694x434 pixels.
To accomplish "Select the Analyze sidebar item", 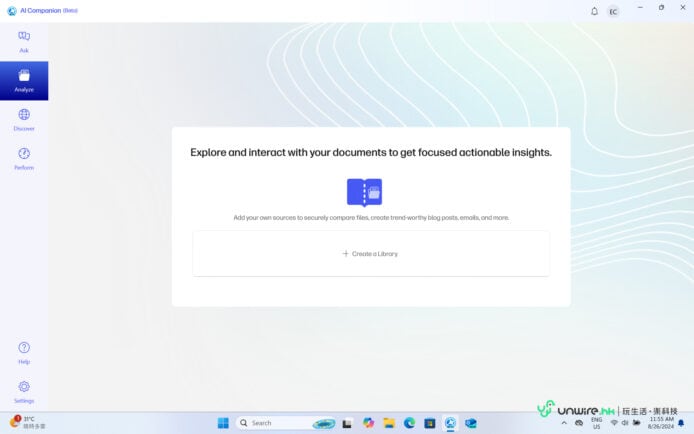I will (24, 80).
